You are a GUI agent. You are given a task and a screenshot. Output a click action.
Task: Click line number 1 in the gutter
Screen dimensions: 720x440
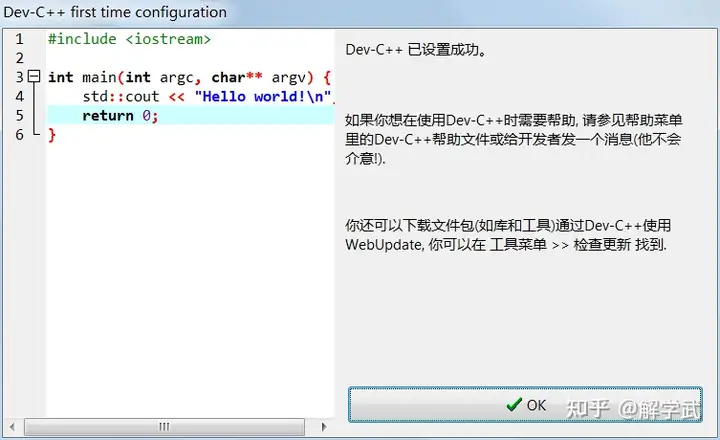coord(19,39)
